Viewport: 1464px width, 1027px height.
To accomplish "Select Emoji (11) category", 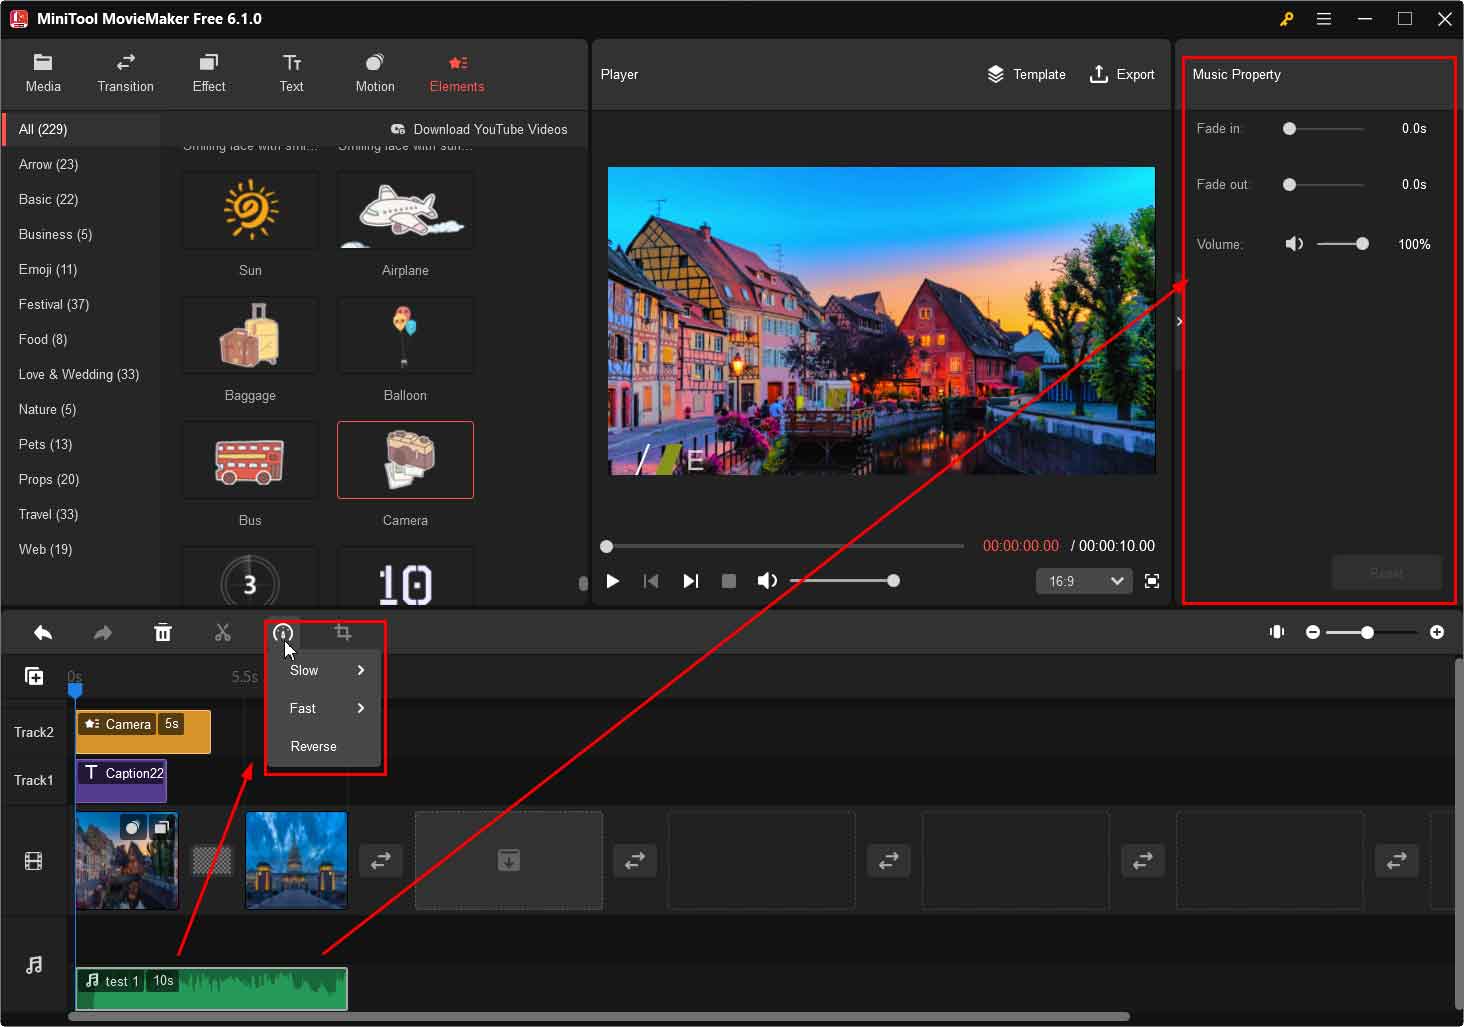I will pos(80,269).
